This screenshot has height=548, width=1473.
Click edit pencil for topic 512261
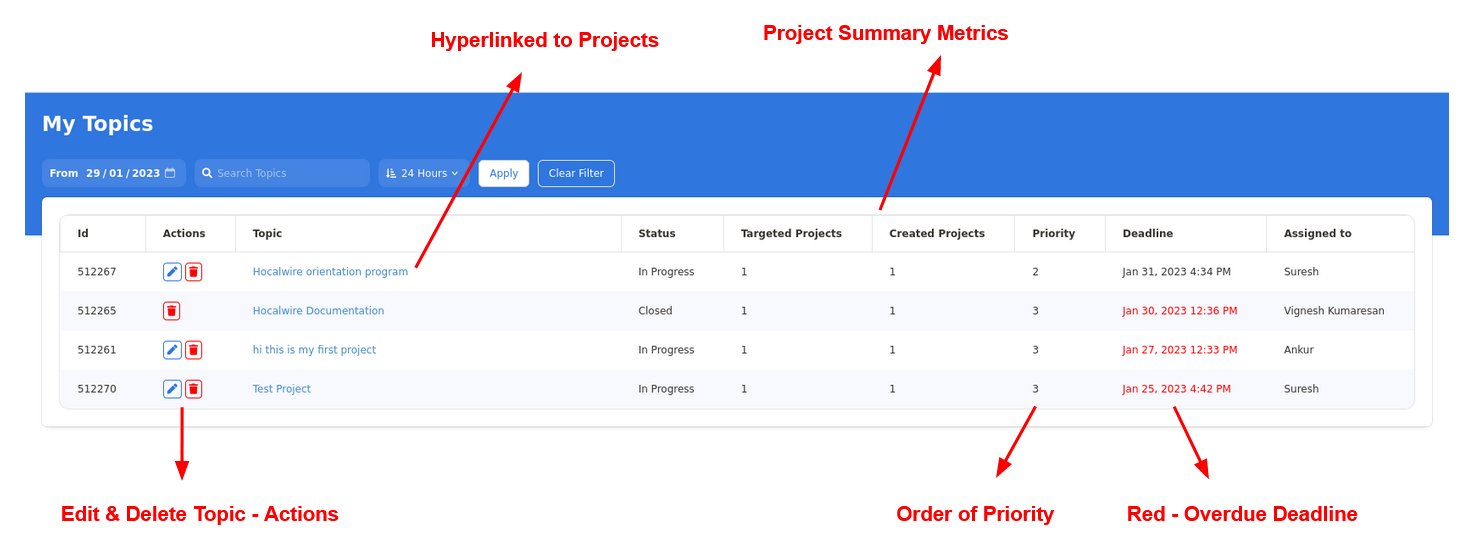[172, 350]
